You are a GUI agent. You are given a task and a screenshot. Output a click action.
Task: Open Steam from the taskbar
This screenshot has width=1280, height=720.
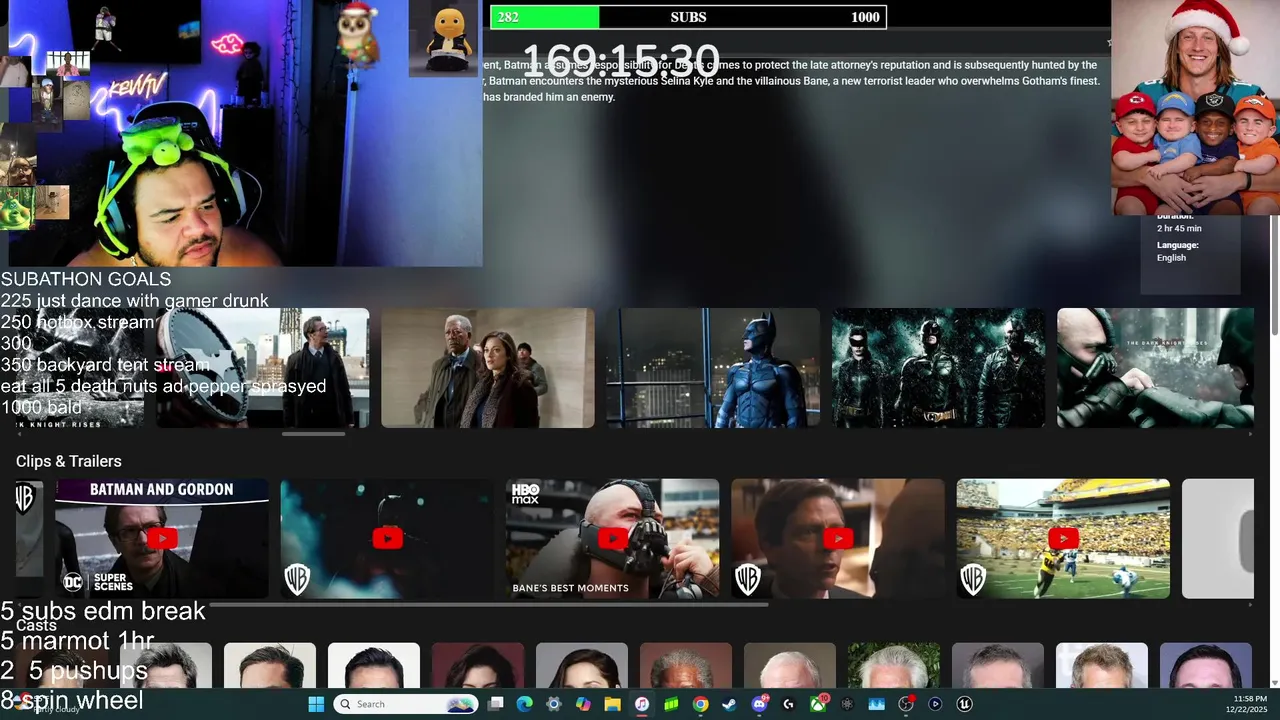click(x=730, y=704)
